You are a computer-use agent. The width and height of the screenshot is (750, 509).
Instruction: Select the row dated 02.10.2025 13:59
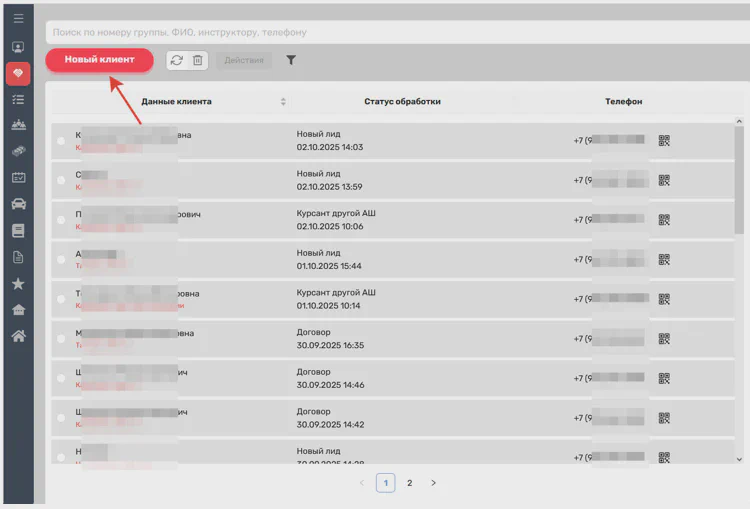point(61,180)
